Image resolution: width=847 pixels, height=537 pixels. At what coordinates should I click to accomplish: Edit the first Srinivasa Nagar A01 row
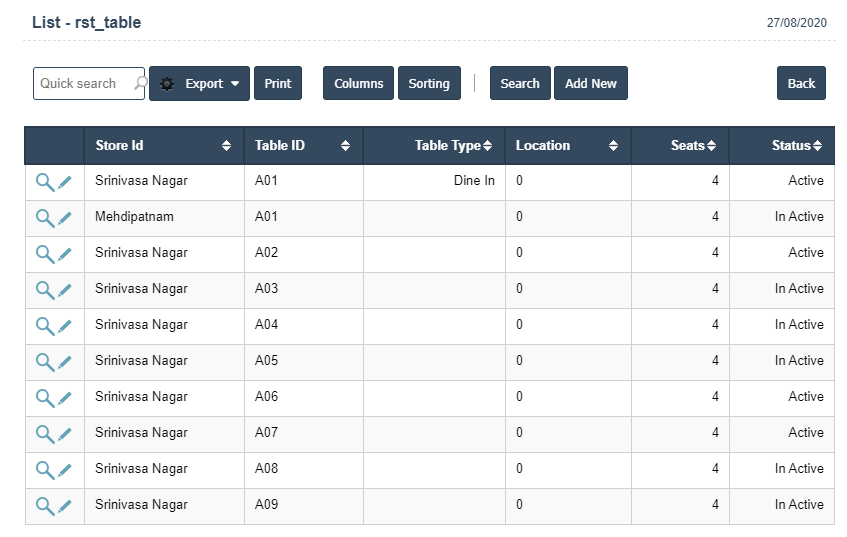65,182
